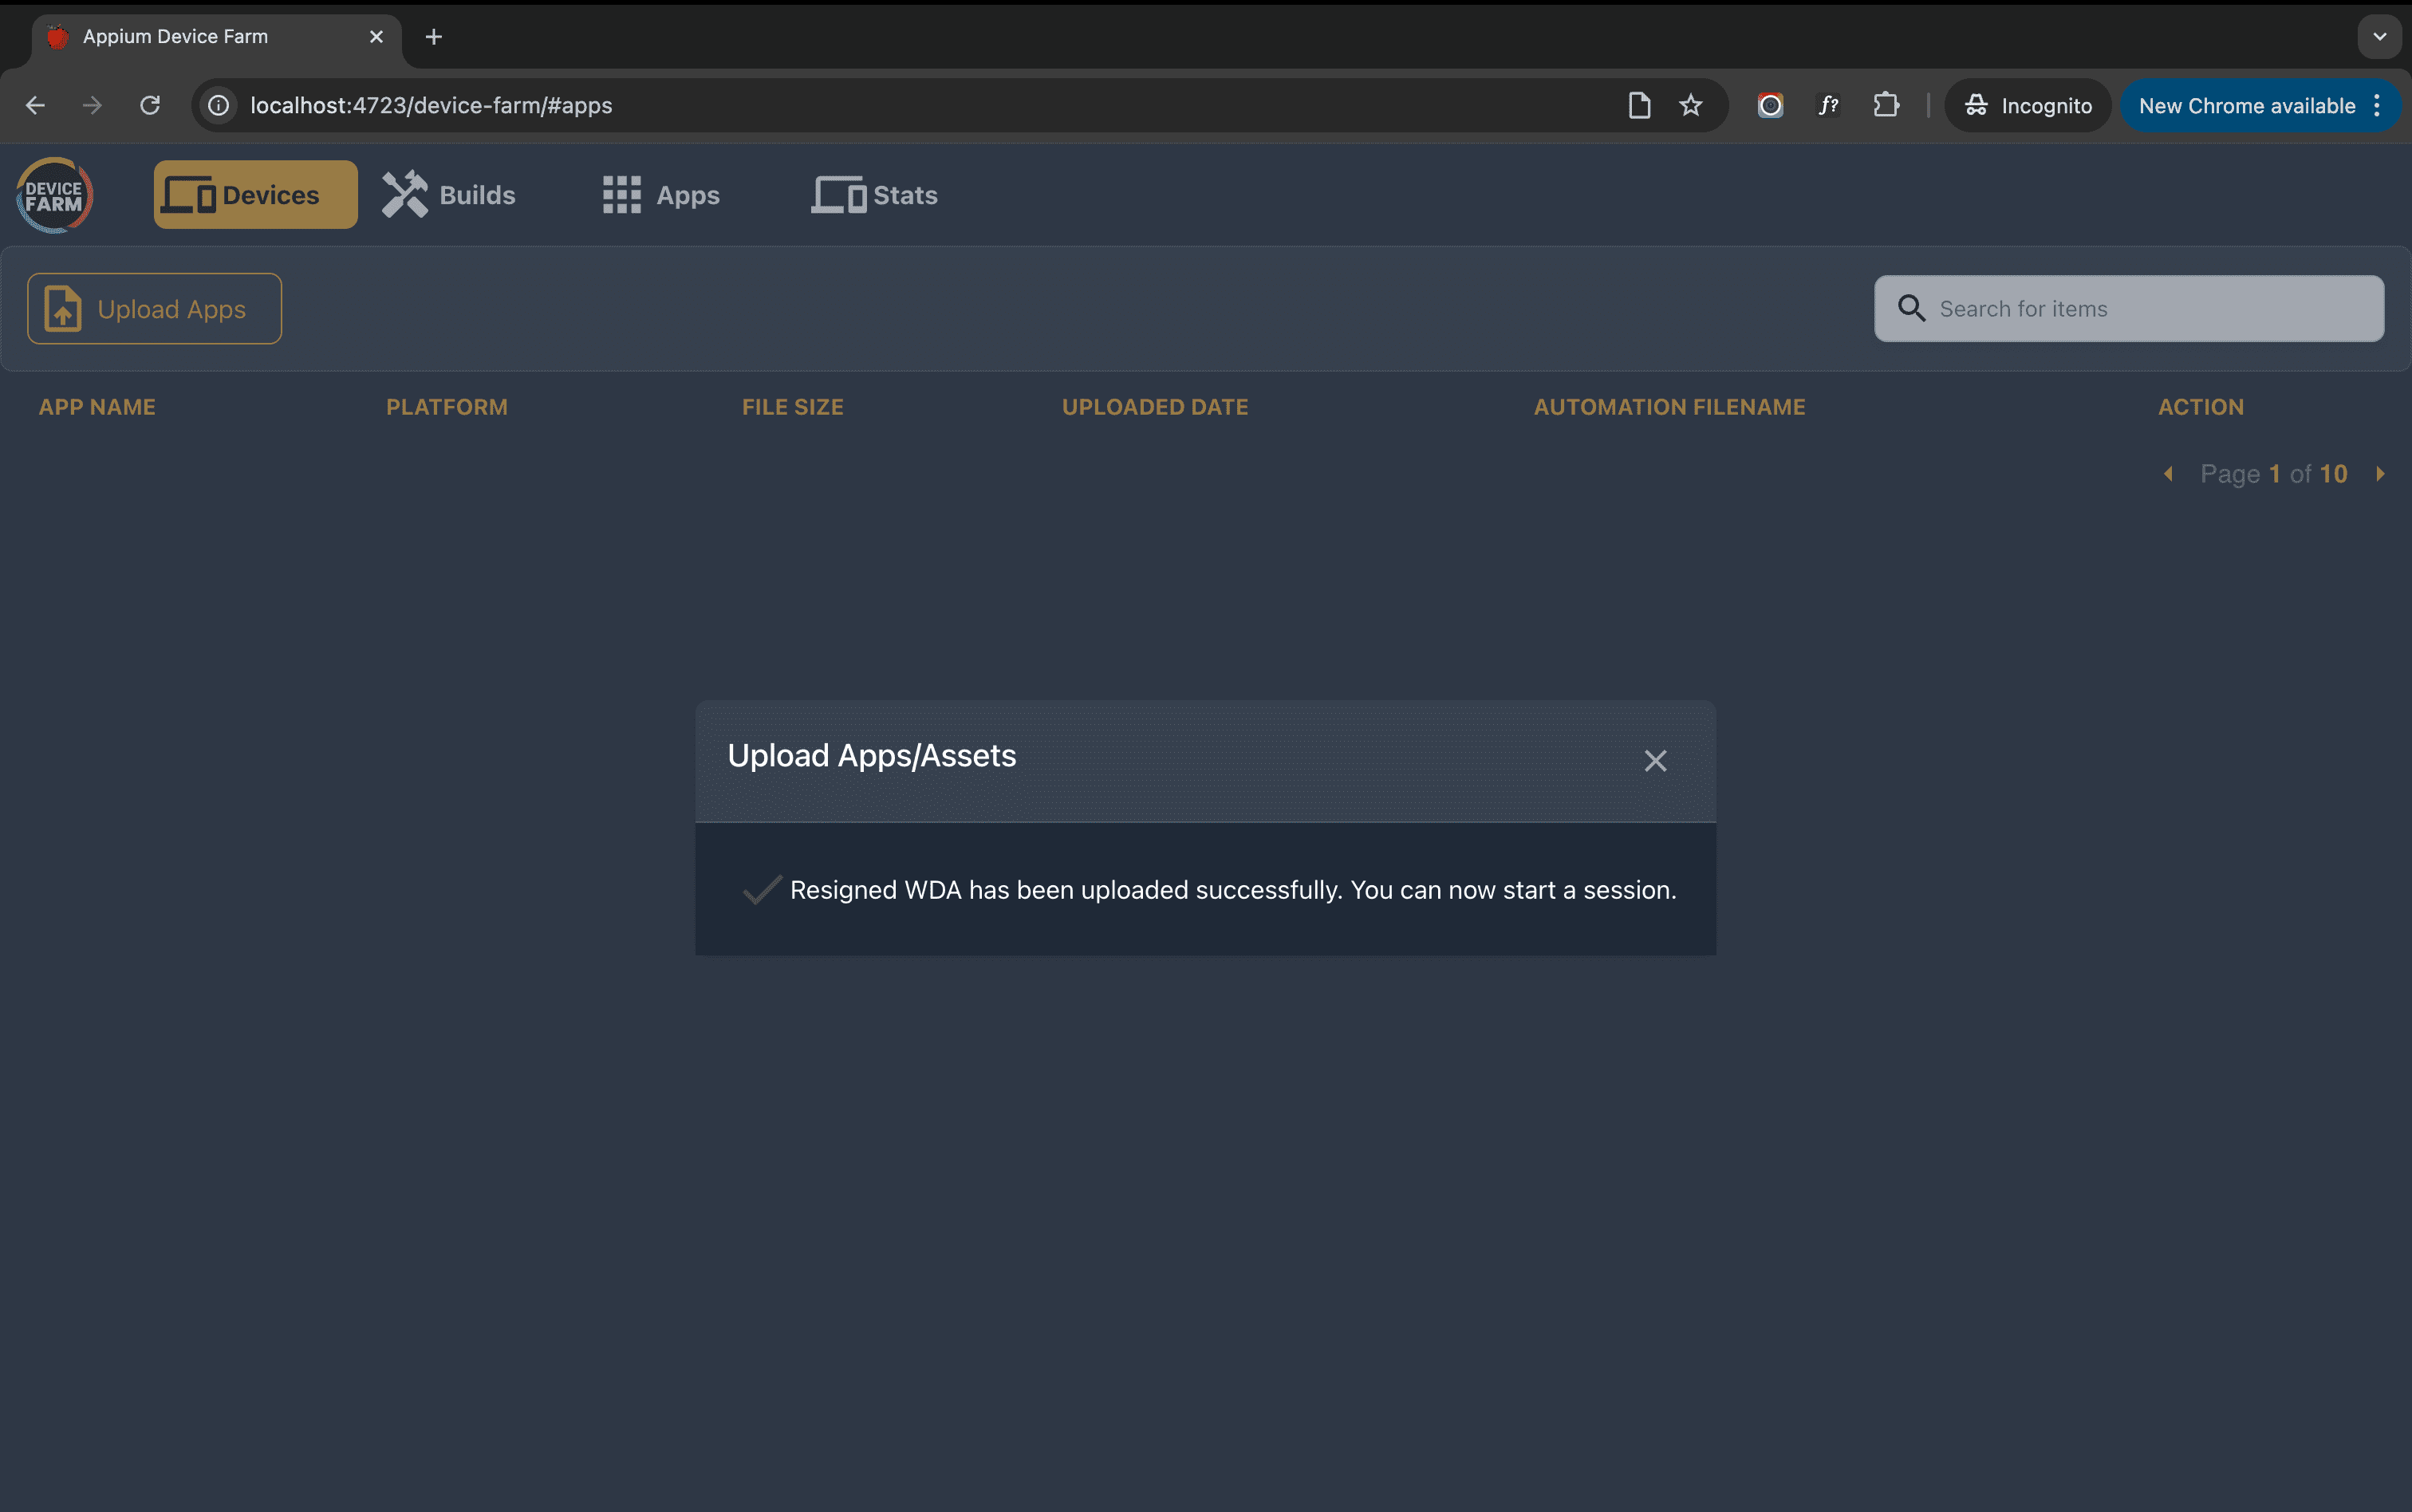The image size is (2412, 1512).
Task: Go to next page arrow
Action: click(x=2380, y=474)
